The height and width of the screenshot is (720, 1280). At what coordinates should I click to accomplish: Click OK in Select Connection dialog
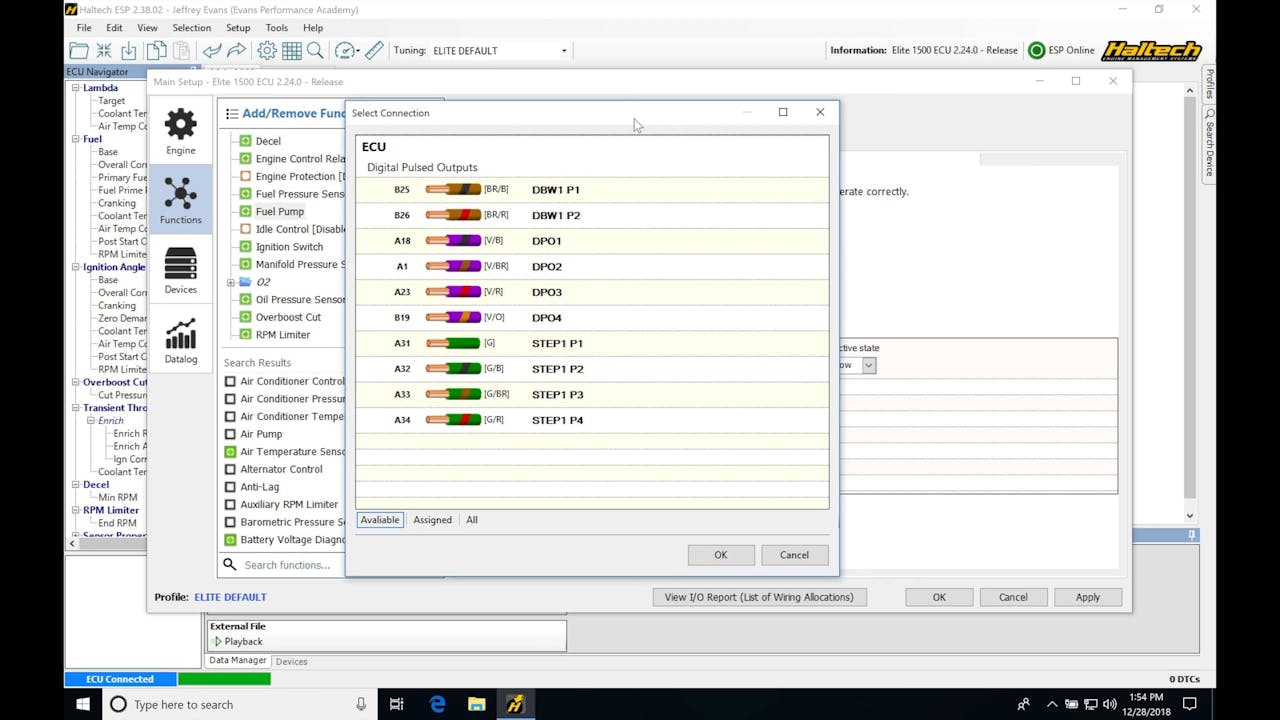(720, 555)
